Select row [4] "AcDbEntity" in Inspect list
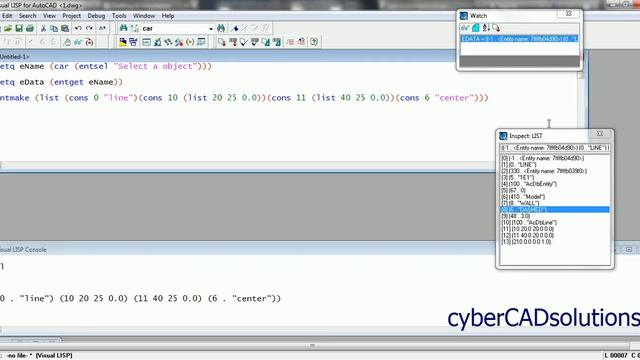Screen dimensions: 640x360 [x=554, y=184]
